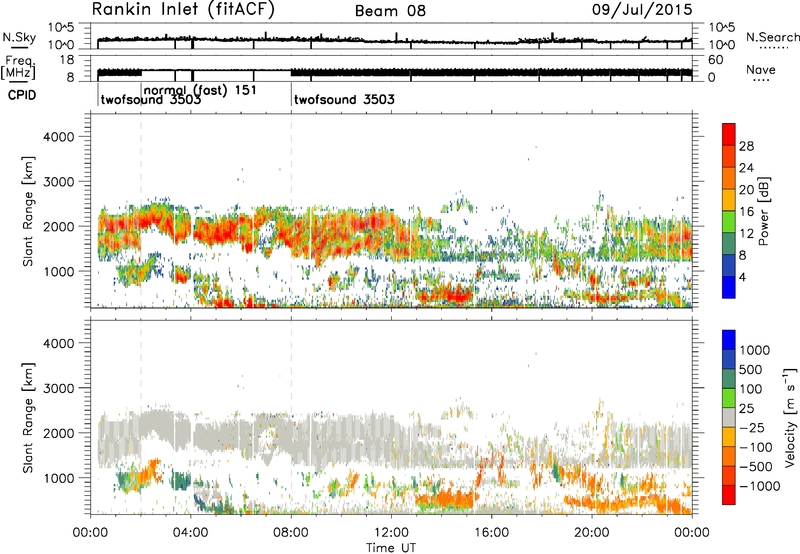This screenshot has width=800, height=554.
Task: Click the '20:00' time tick label
Action: [x=592, y=533]
